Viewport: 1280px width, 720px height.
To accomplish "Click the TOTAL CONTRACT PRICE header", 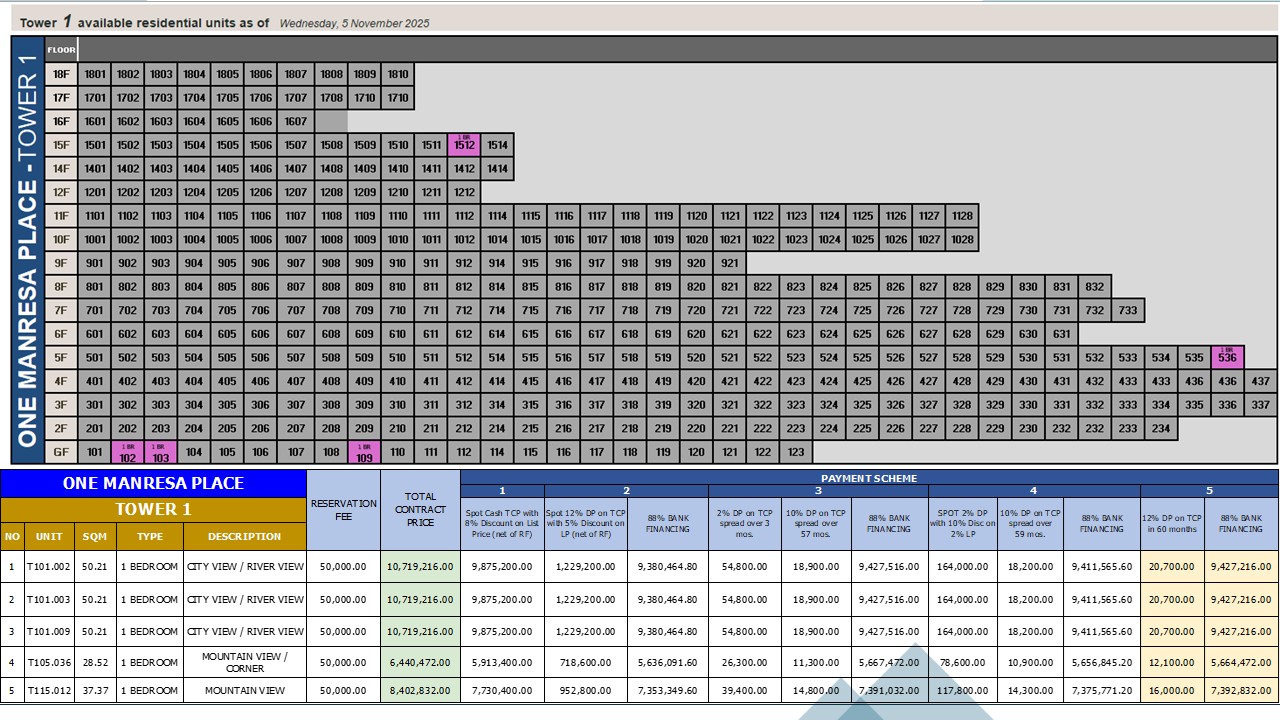I will pyautogui.click(x=420, y=510).
